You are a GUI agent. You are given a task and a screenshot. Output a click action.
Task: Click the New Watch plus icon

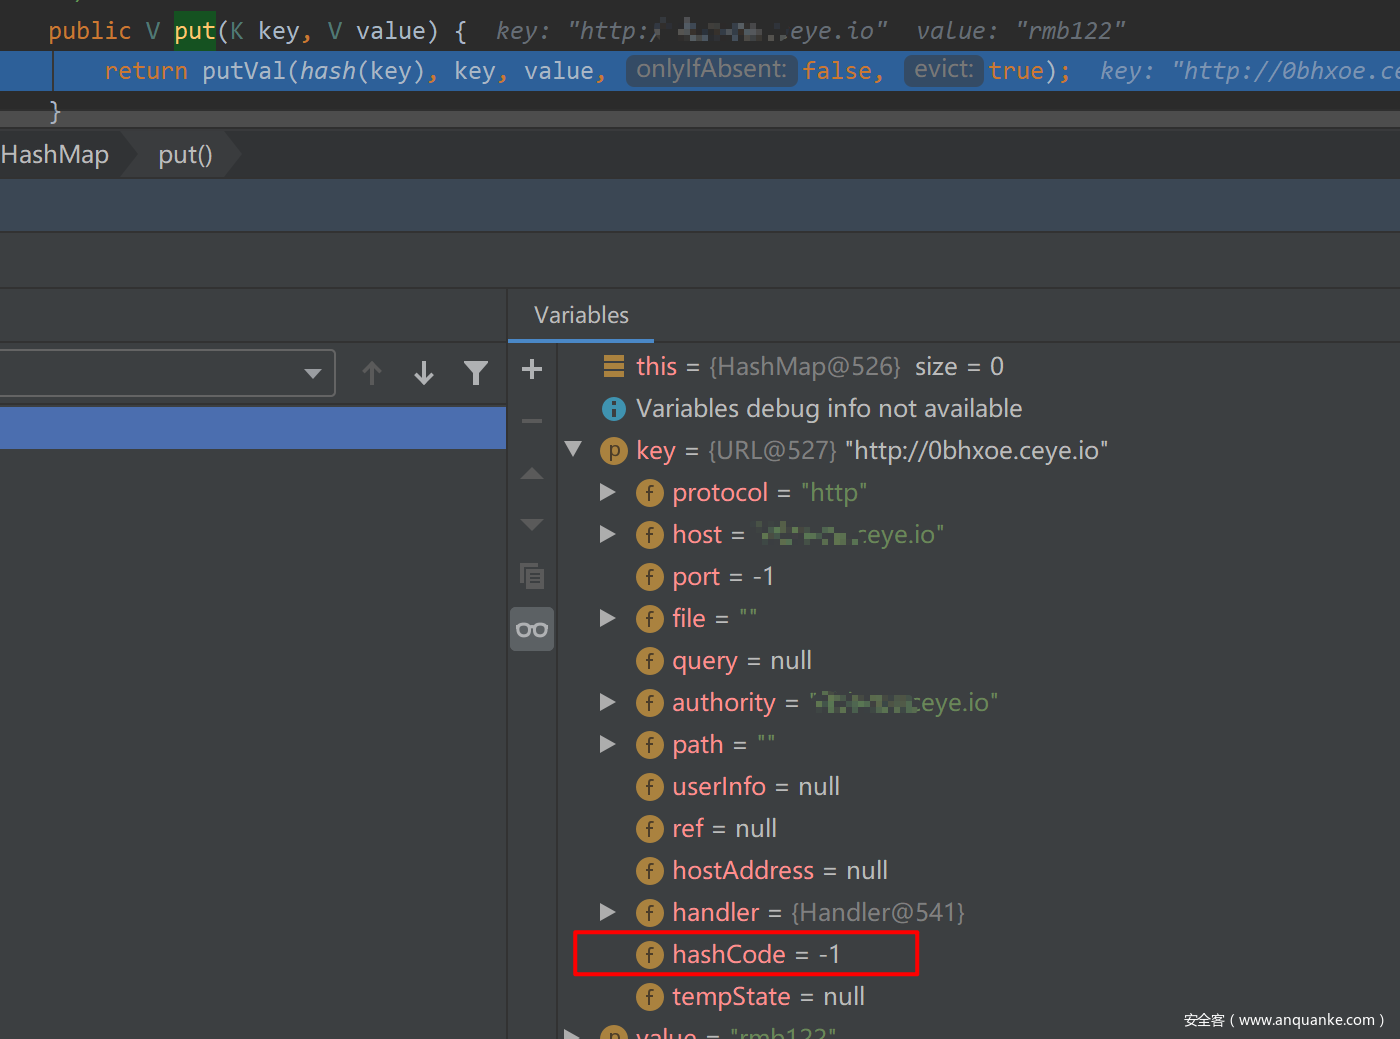532,369
